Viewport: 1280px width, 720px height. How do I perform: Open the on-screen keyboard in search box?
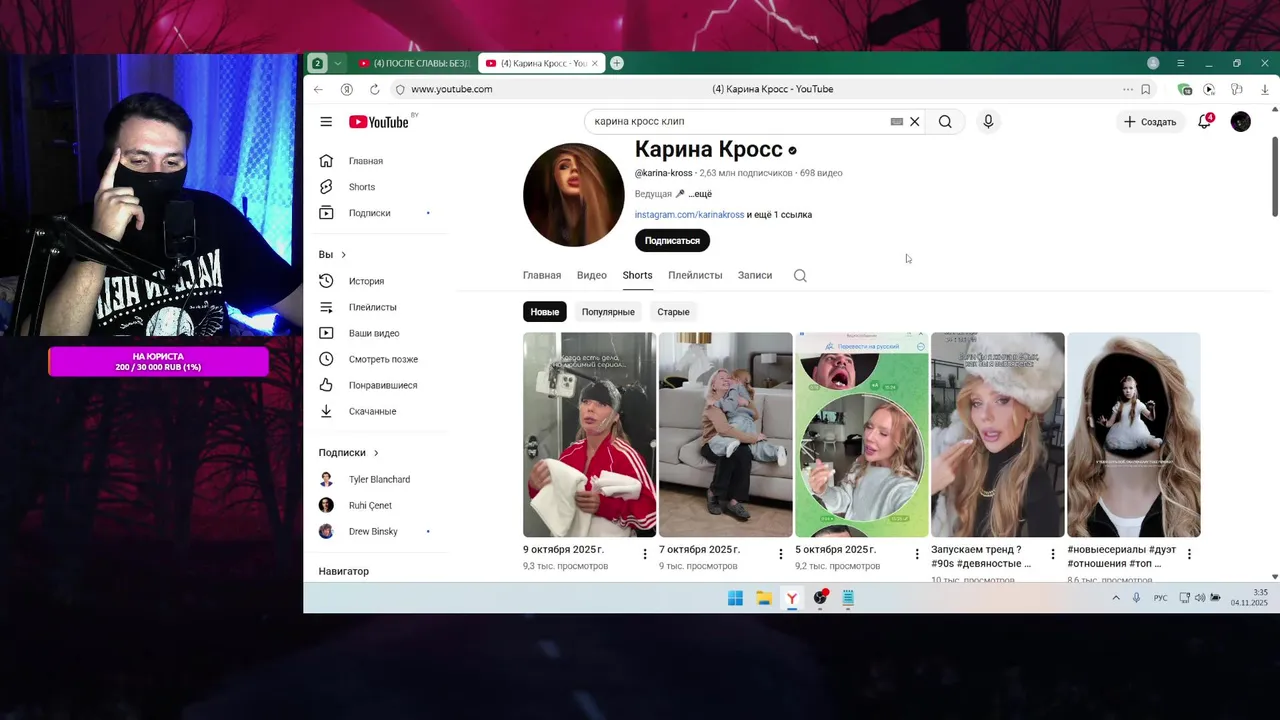point(897,122)
